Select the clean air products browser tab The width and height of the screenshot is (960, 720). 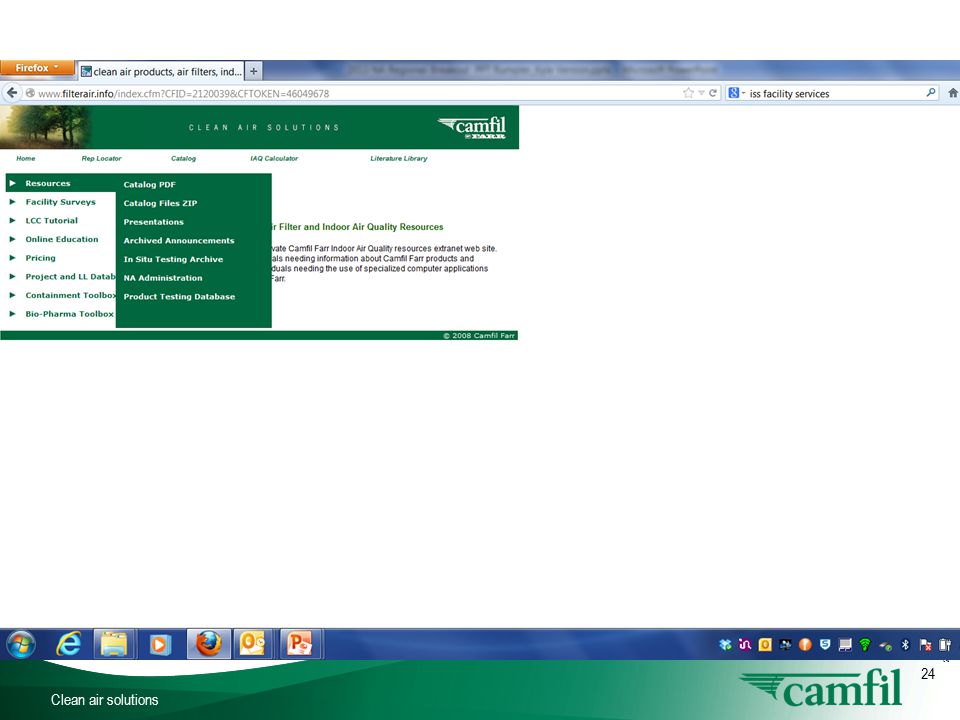coord(162,72)
